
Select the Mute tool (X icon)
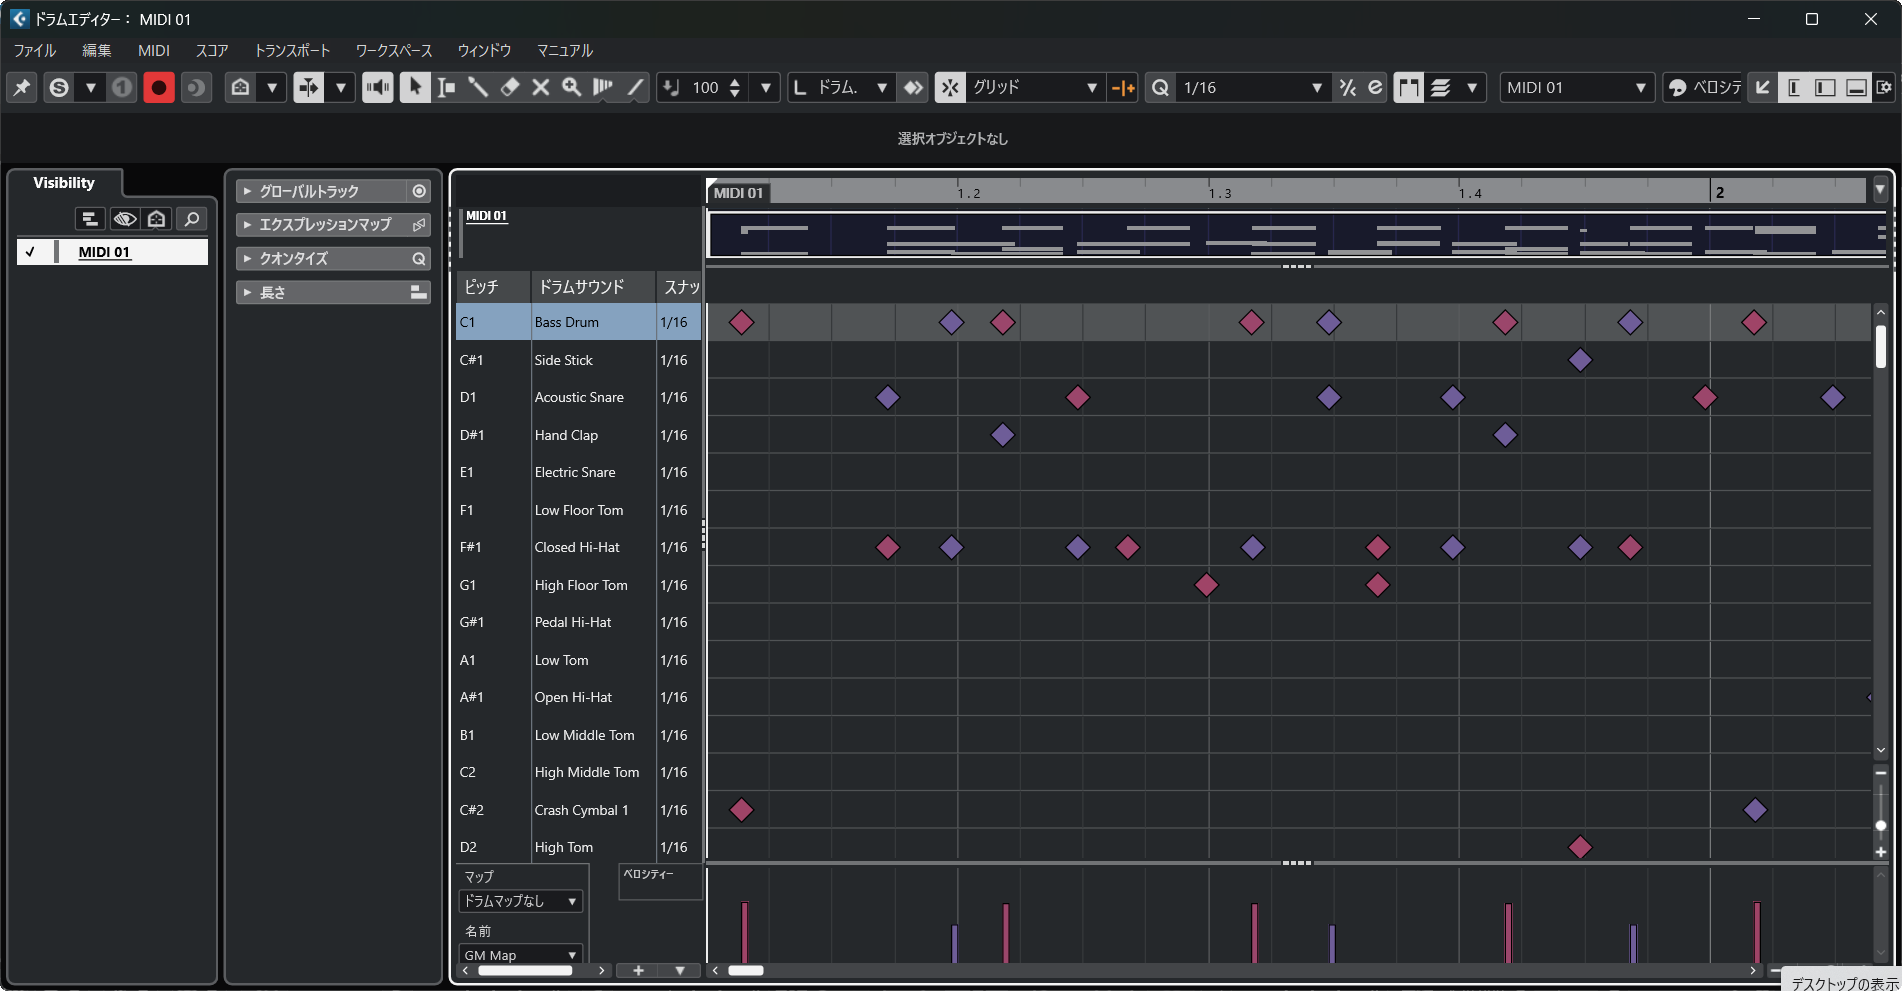[x=541, y=88]
